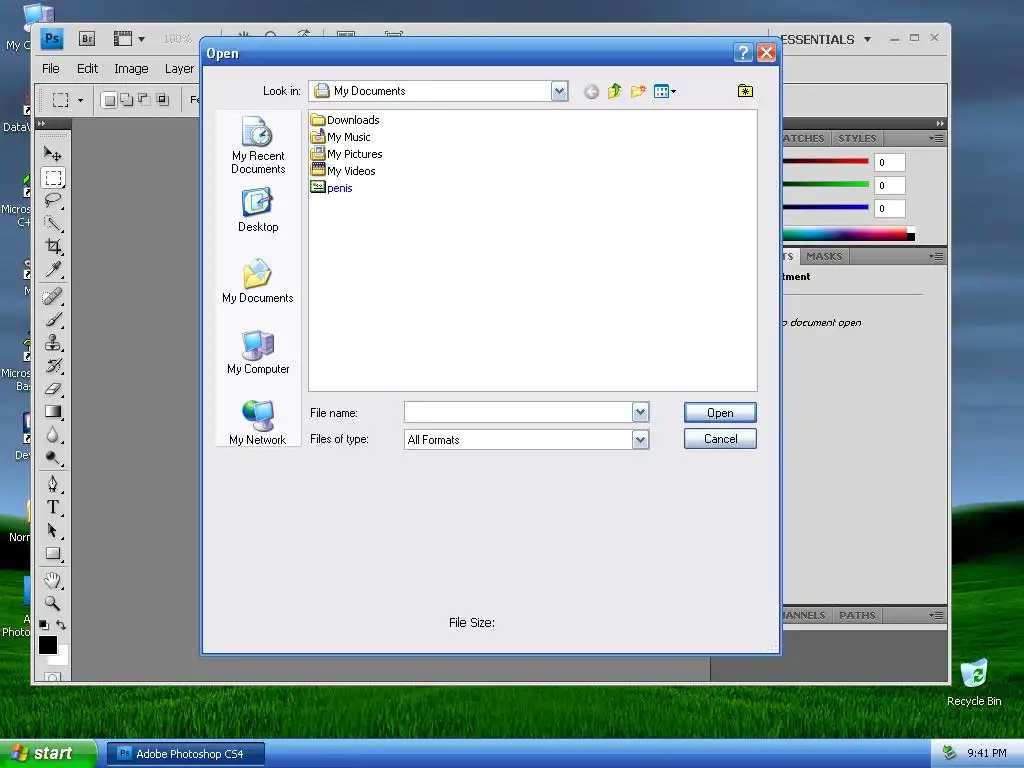The height and width of the screenshot is (768, 1024).
Task: Go to My Computer in places bar
Action: pos(258,352)
